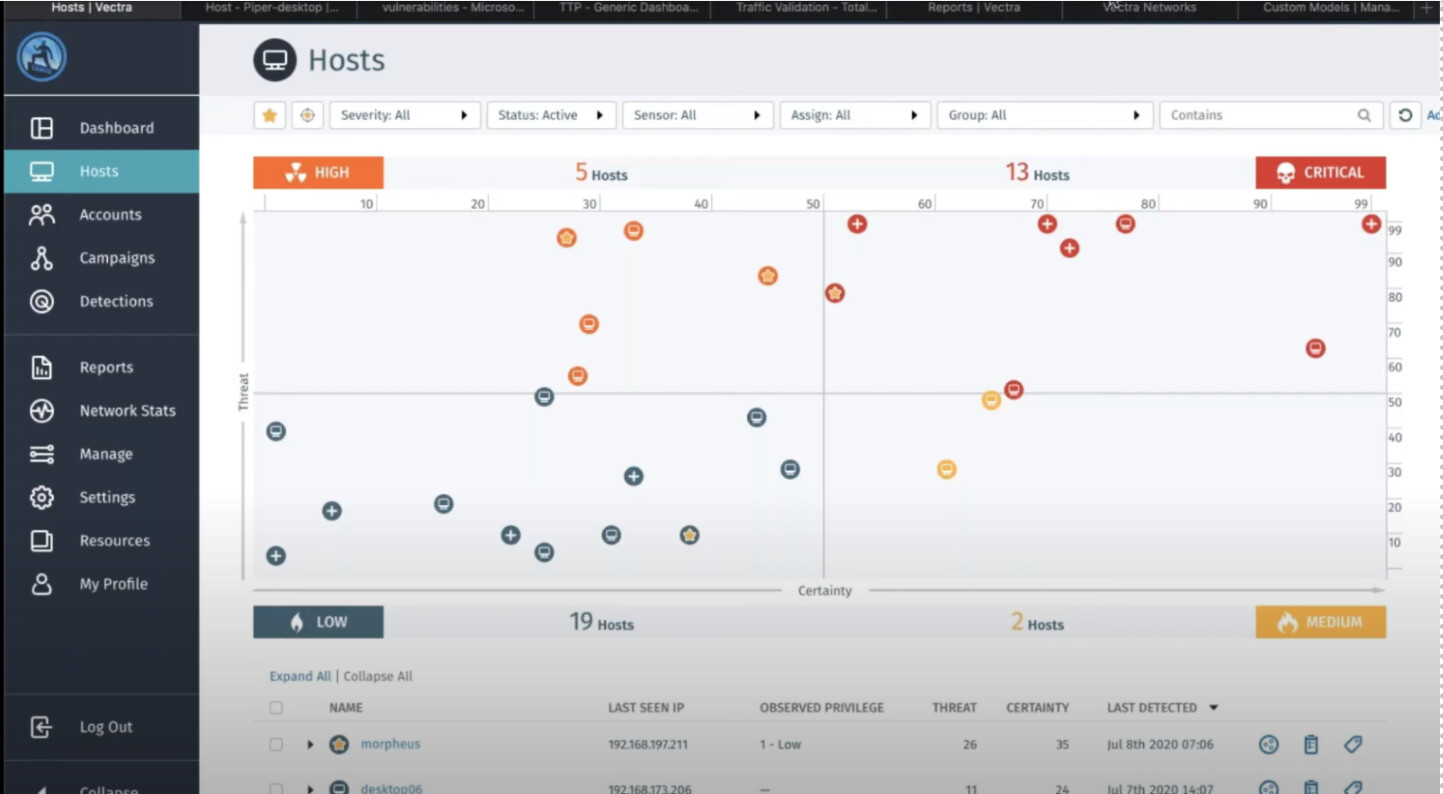Select yellow medium dot near threat 50
1443x794 pixels.
[991, 400]
